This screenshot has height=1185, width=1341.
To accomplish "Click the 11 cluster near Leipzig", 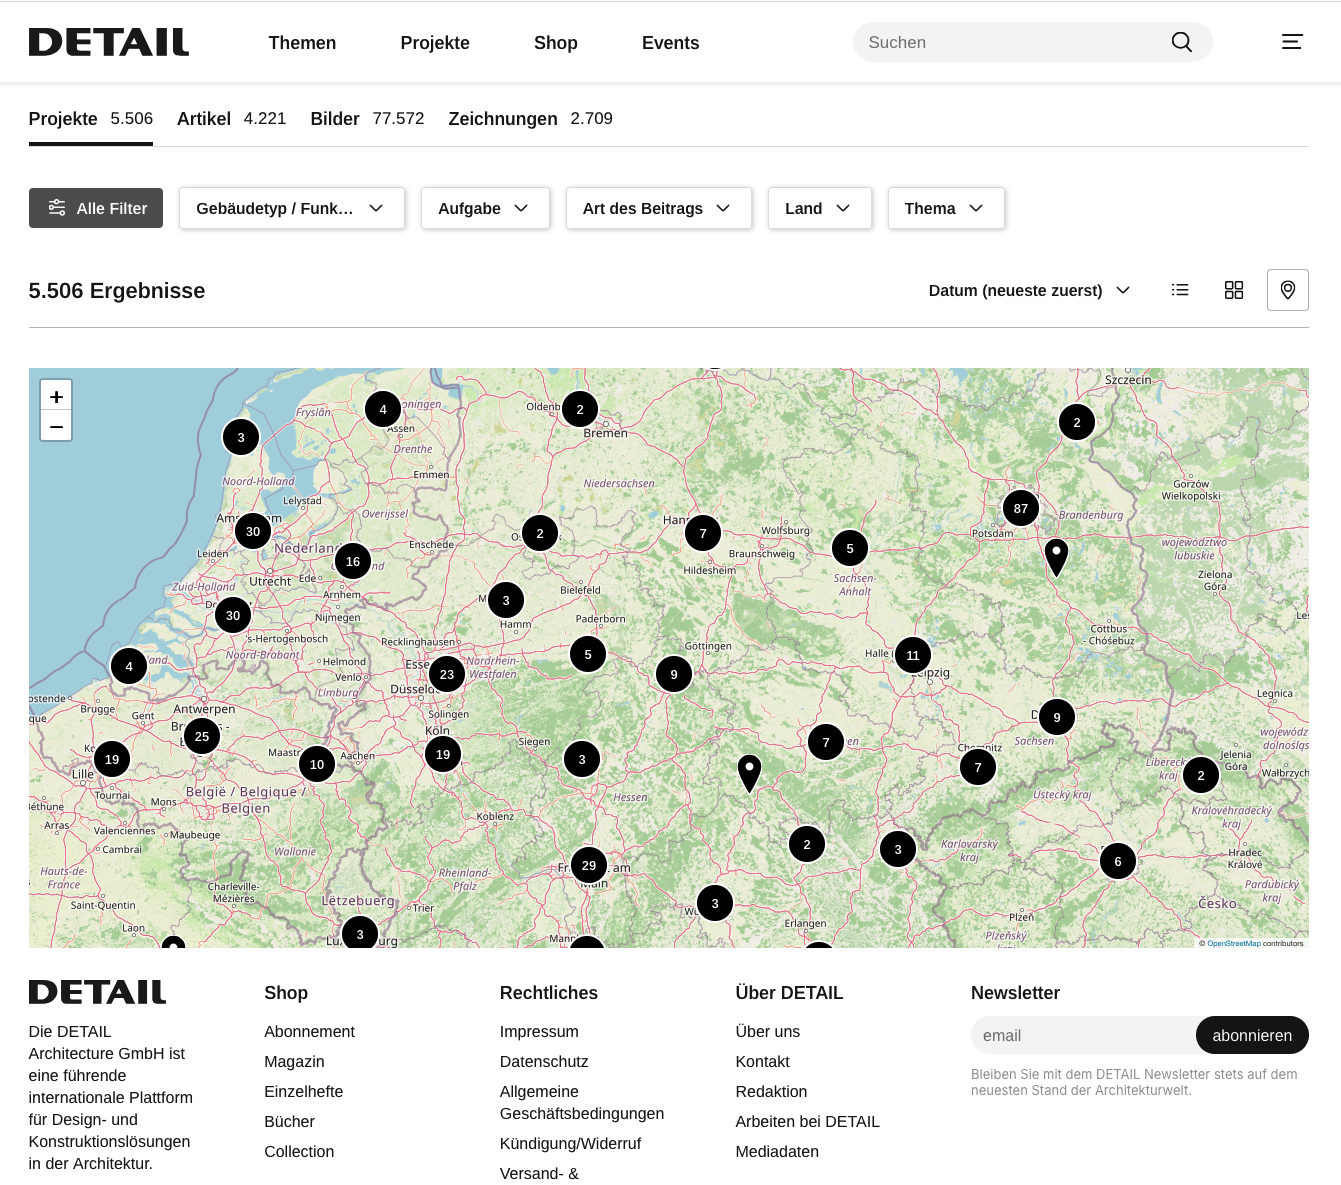I will (913, 655).
